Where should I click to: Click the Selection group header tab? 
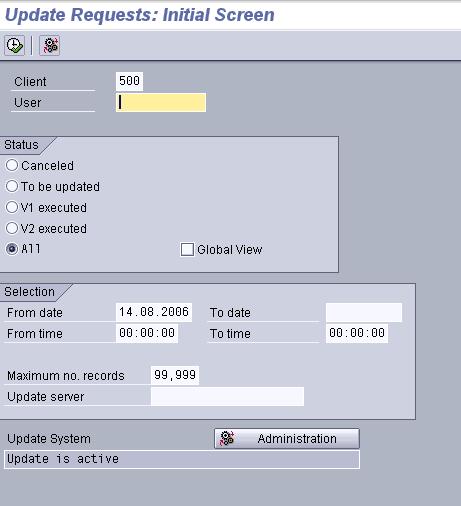pos(29,292)
